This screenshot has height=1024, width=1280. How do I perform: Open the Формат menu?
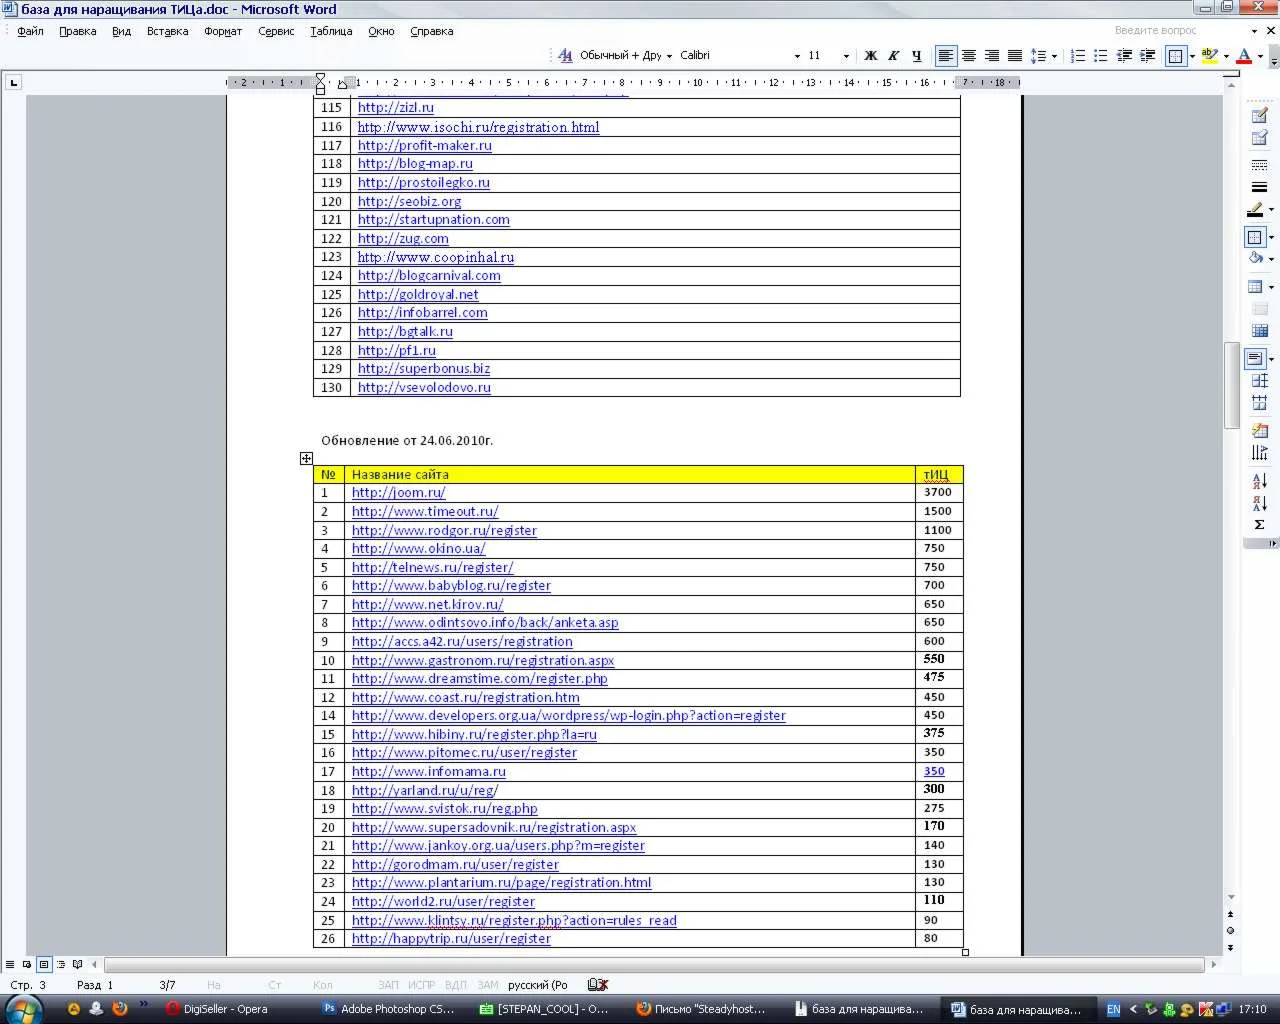pyautogui.click(x=223, y=31)
